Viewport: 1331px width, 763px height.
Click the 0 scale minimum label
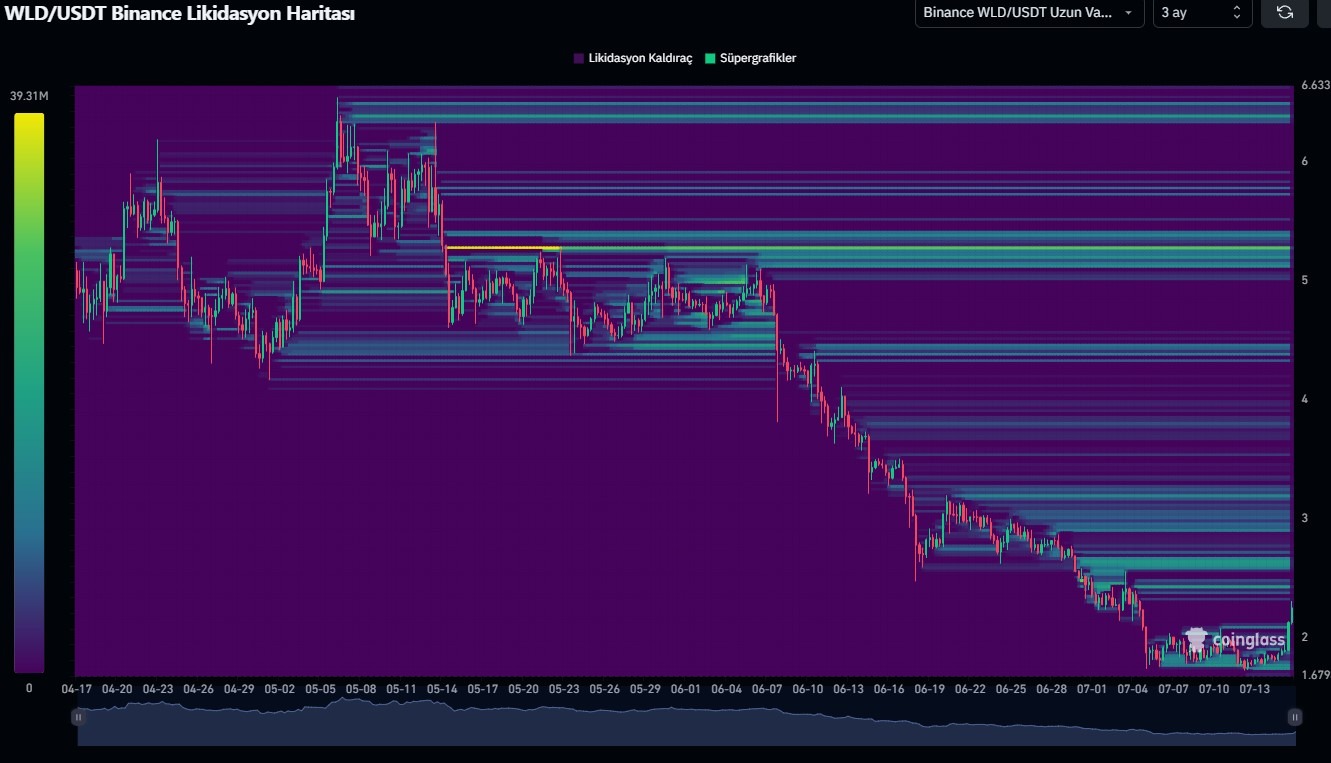[x=29, y=688]
